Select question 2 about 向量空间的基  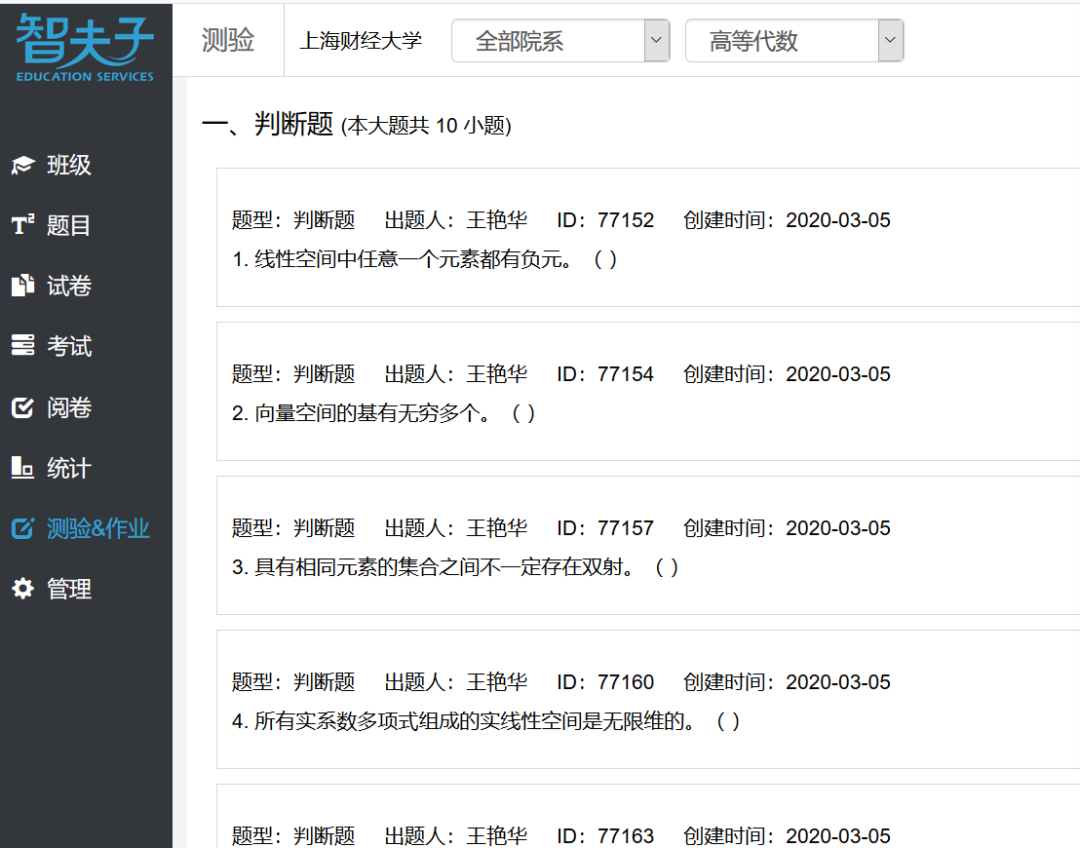[361, 413]
